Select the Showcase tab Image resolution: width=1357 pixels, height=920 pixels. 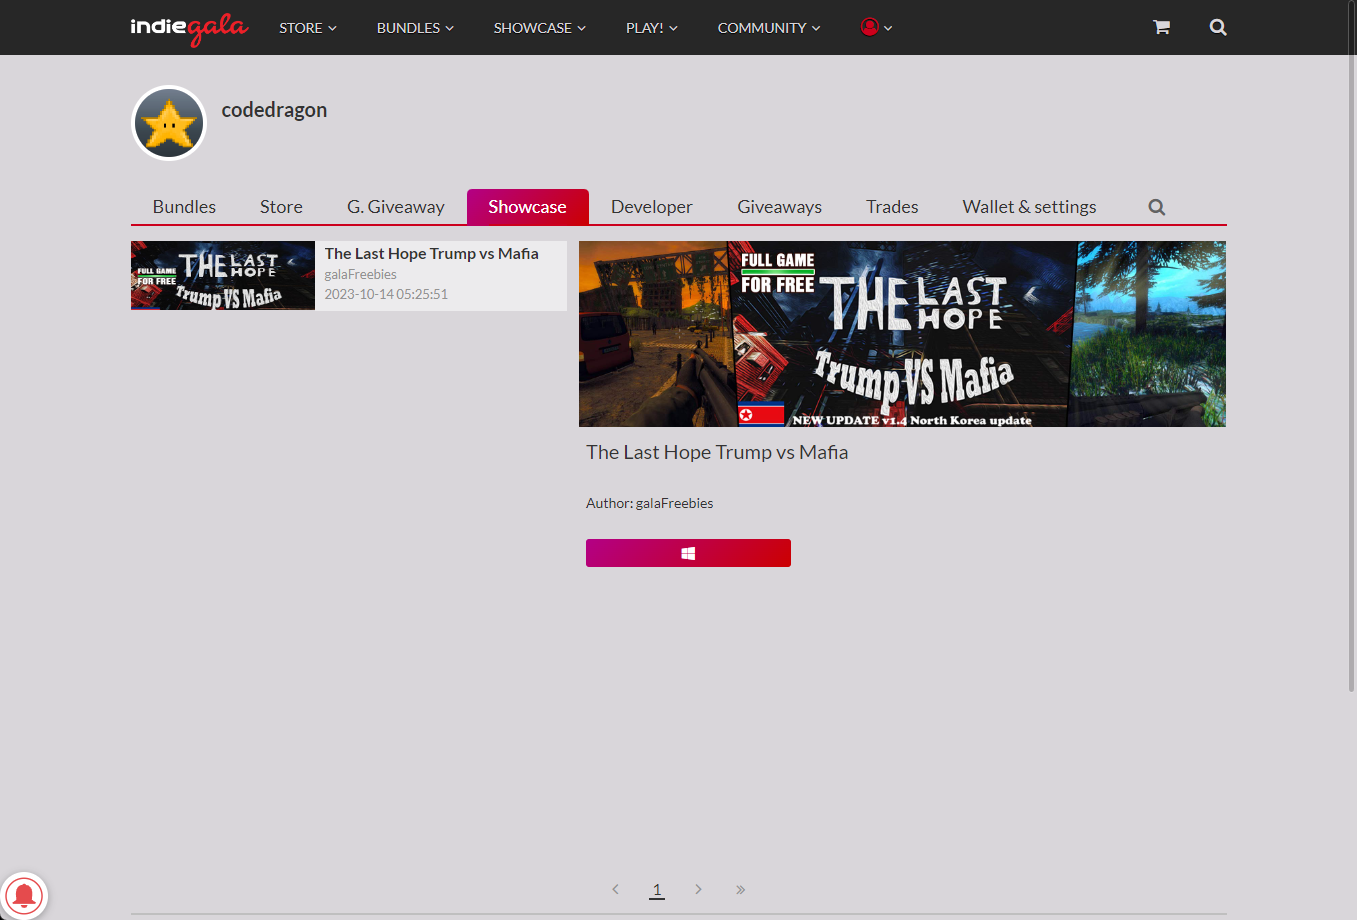pos(527,207)
